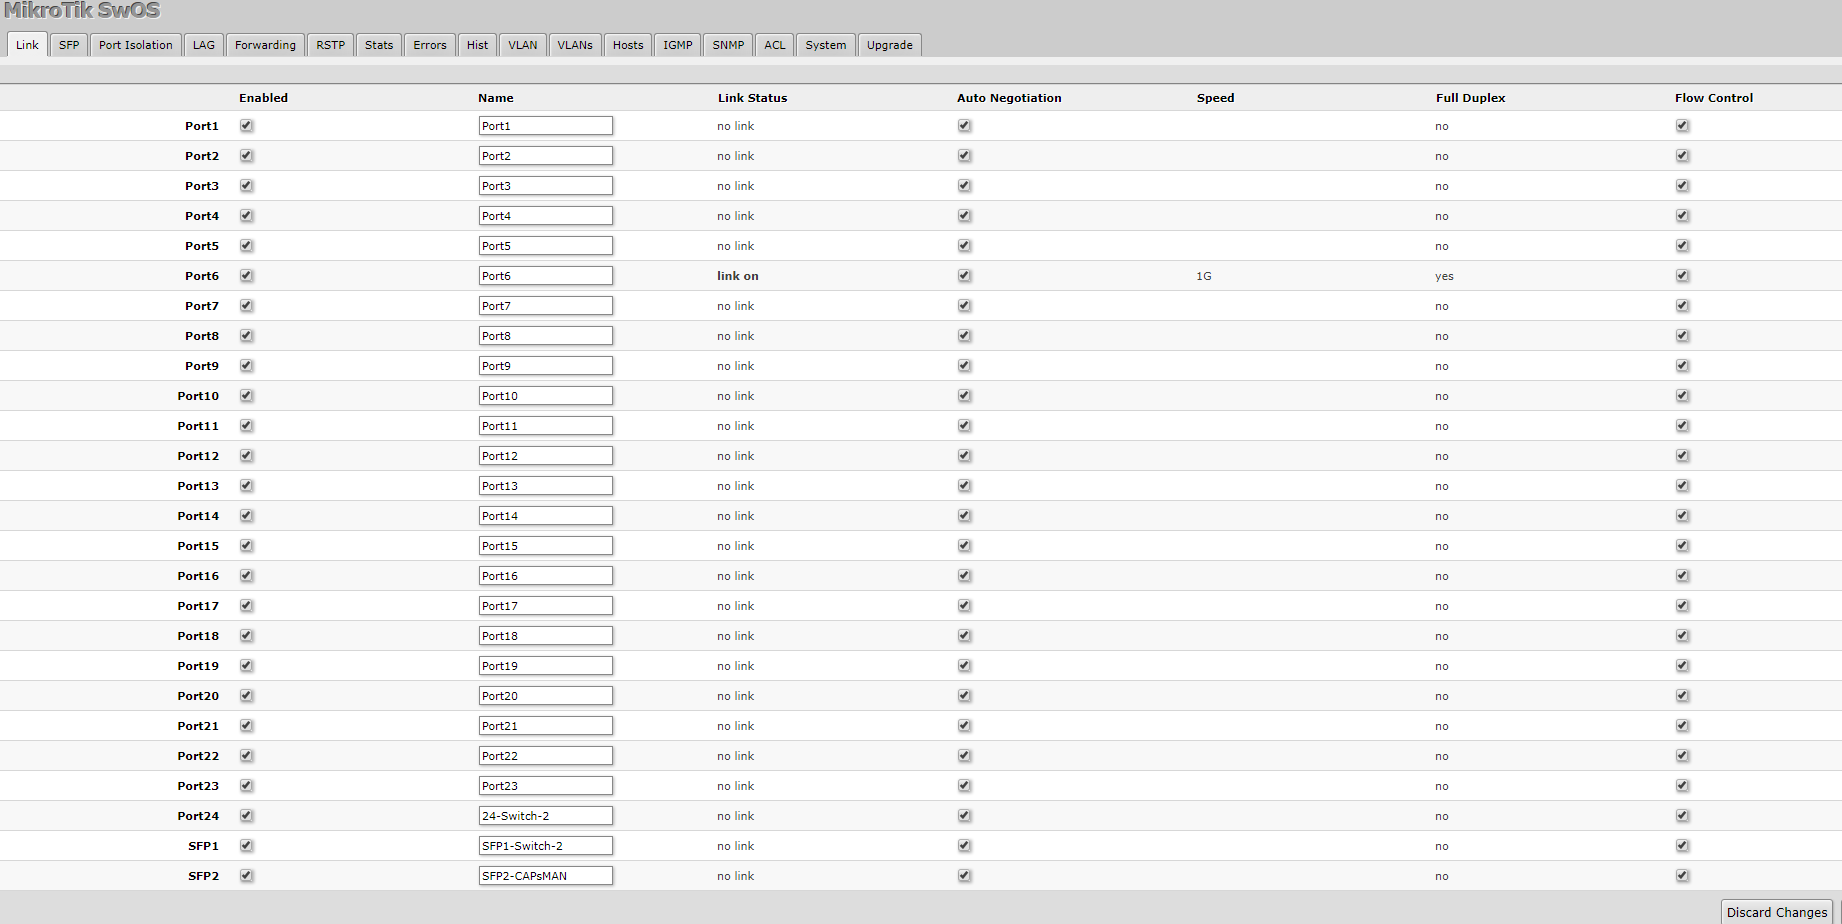Edit the SFP1-Switch-2 name field

[x=546, y=846]
